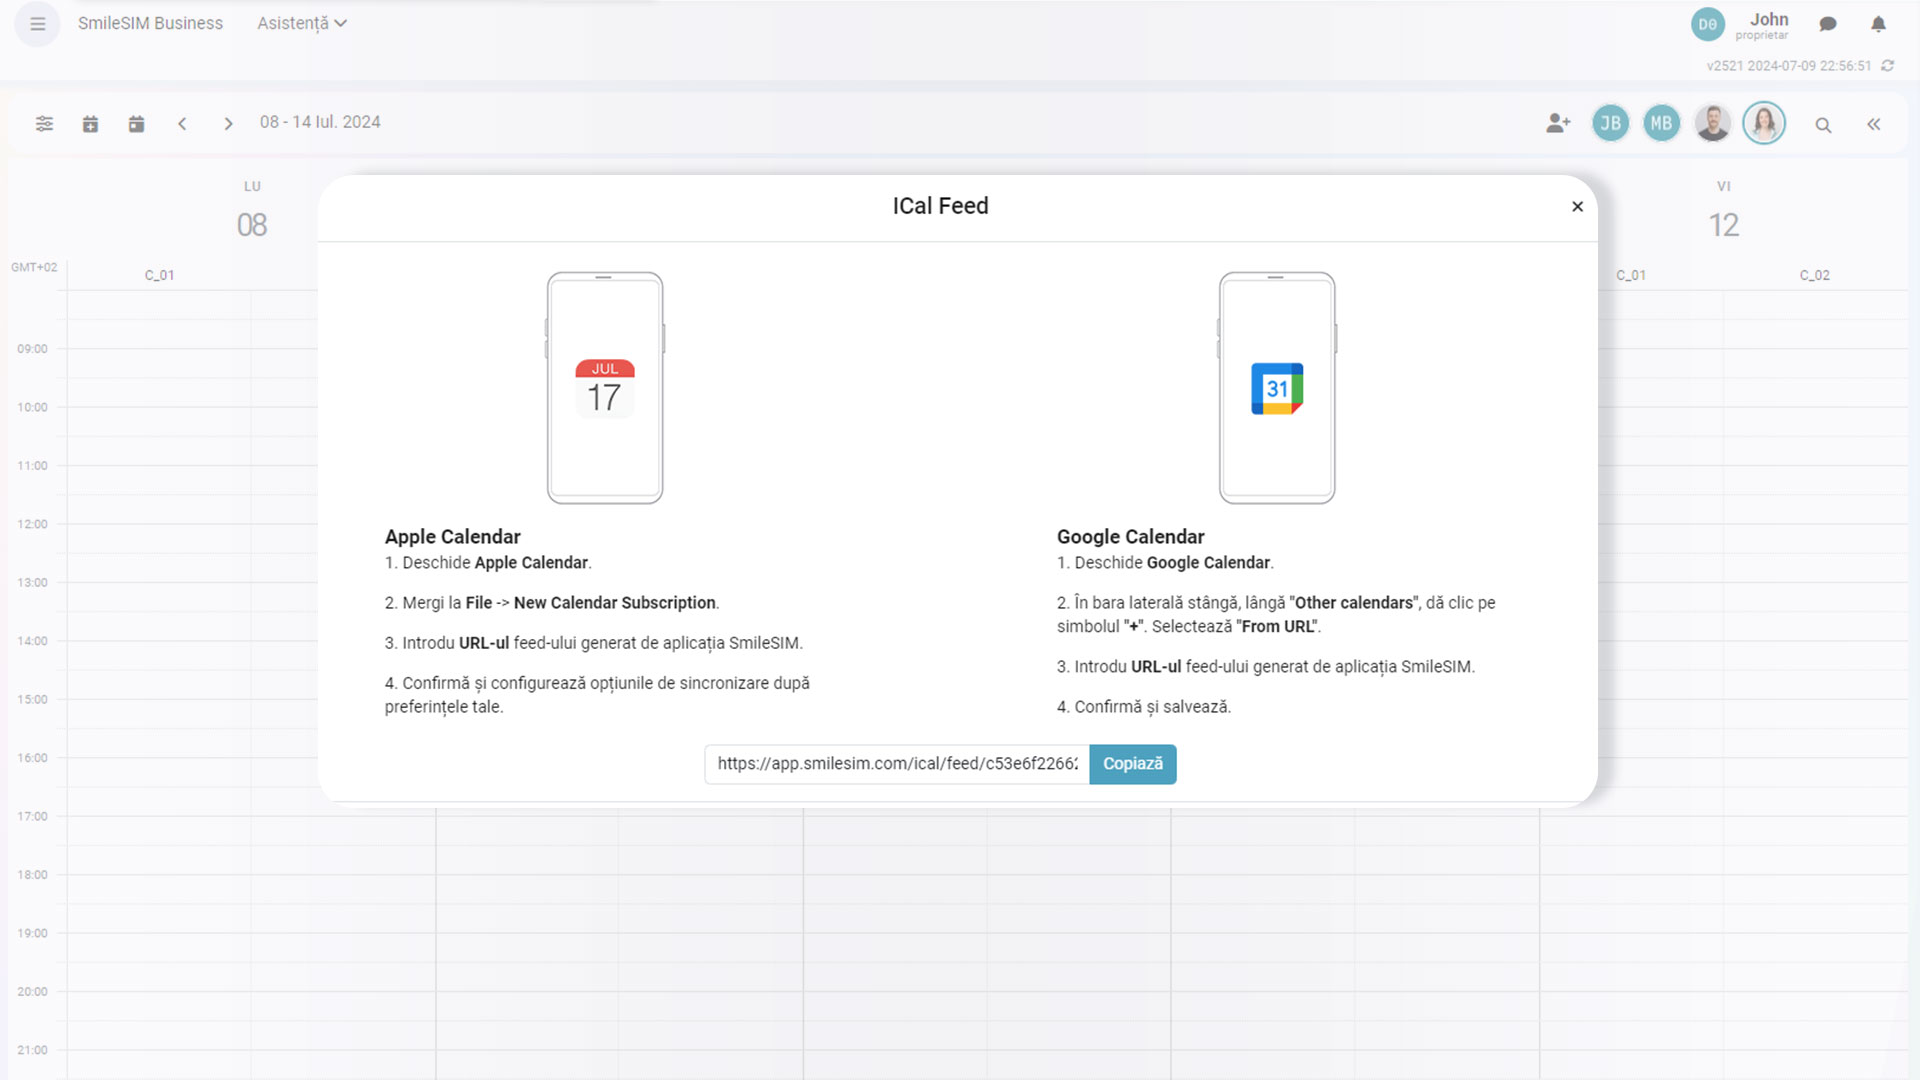Toggle the JB staff avatar filter
Screen dimensions: 1920x1080
coord(1610,124)
